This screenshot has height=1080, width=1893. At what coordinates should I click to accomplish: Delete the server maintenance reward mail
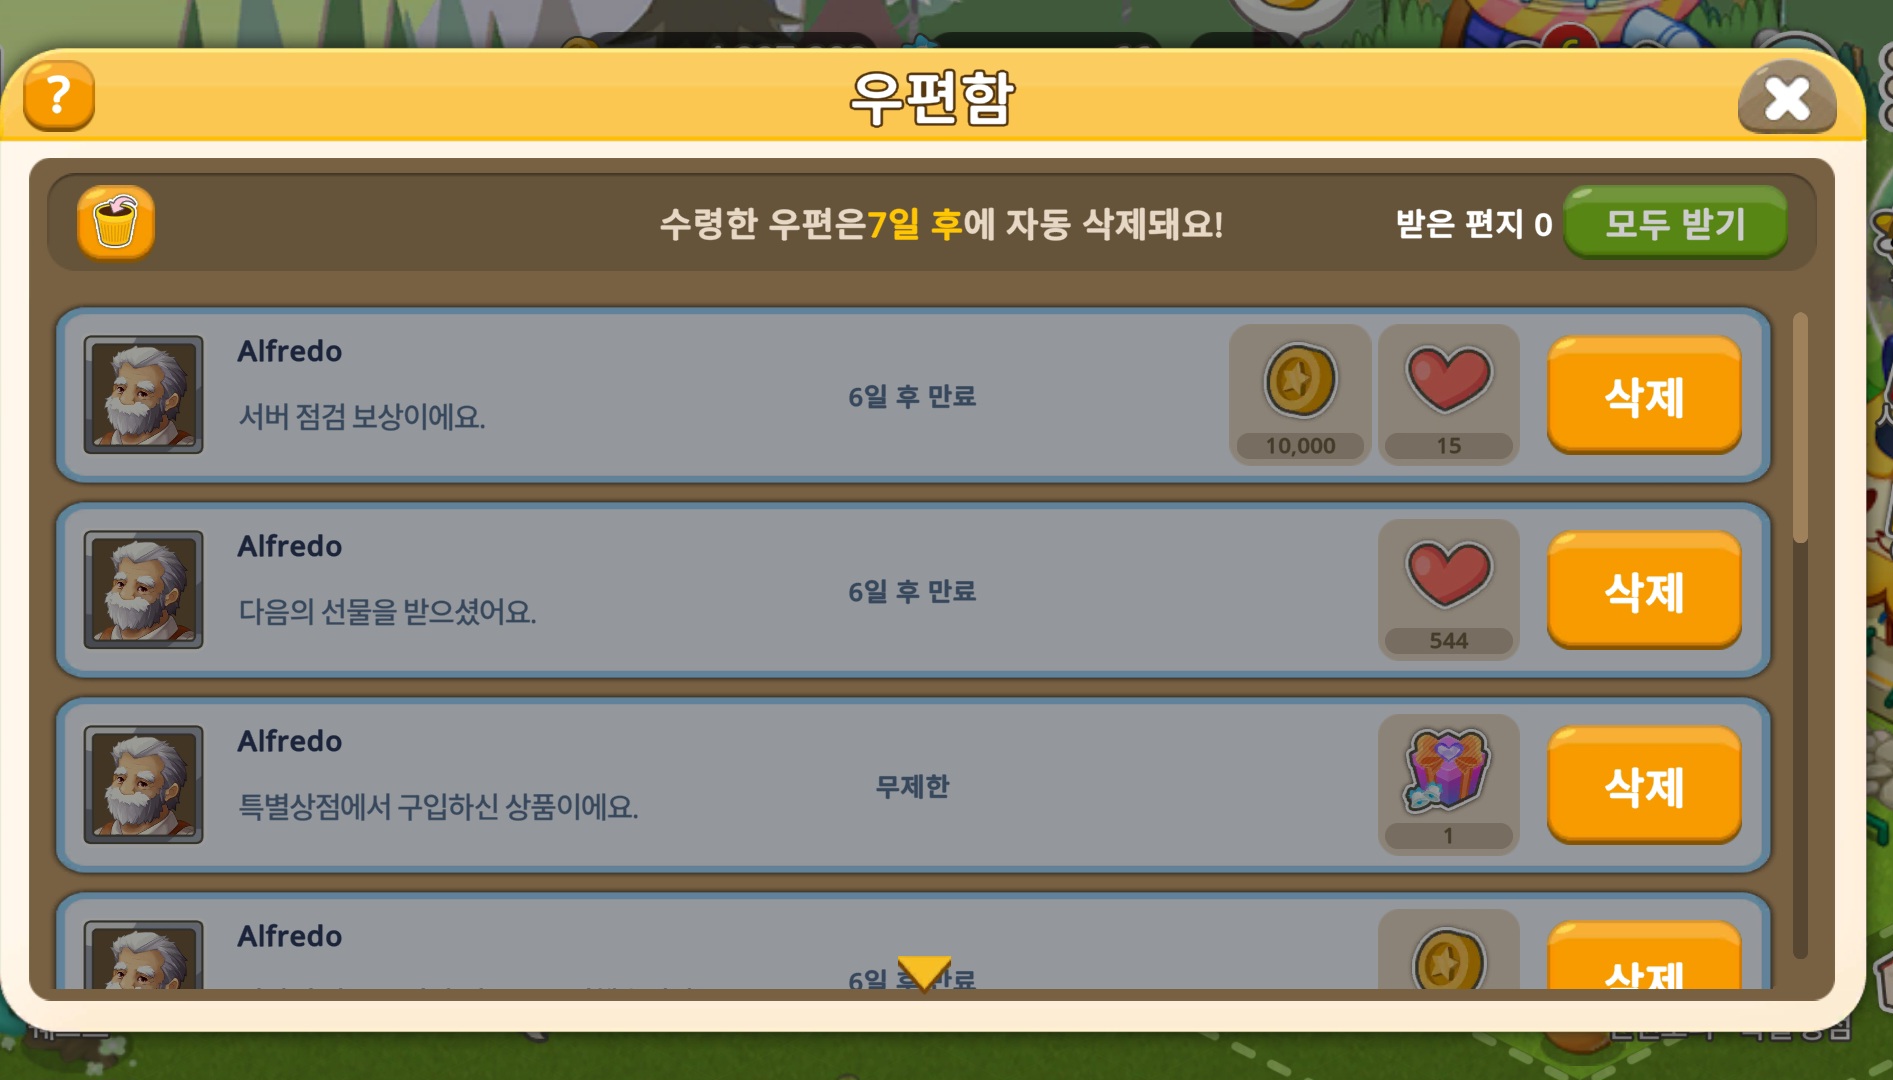pos(1644,395)
